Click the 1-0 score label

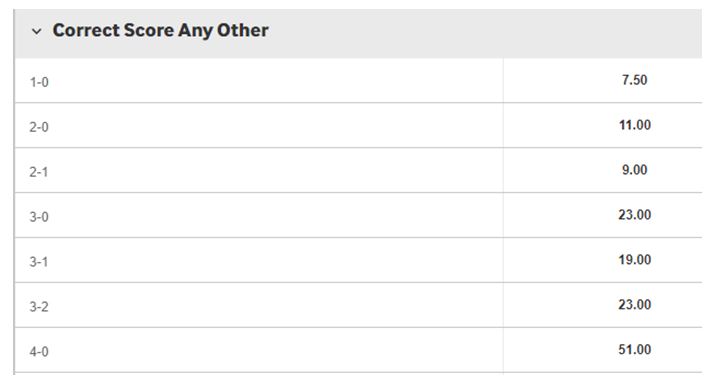(39, 82)
